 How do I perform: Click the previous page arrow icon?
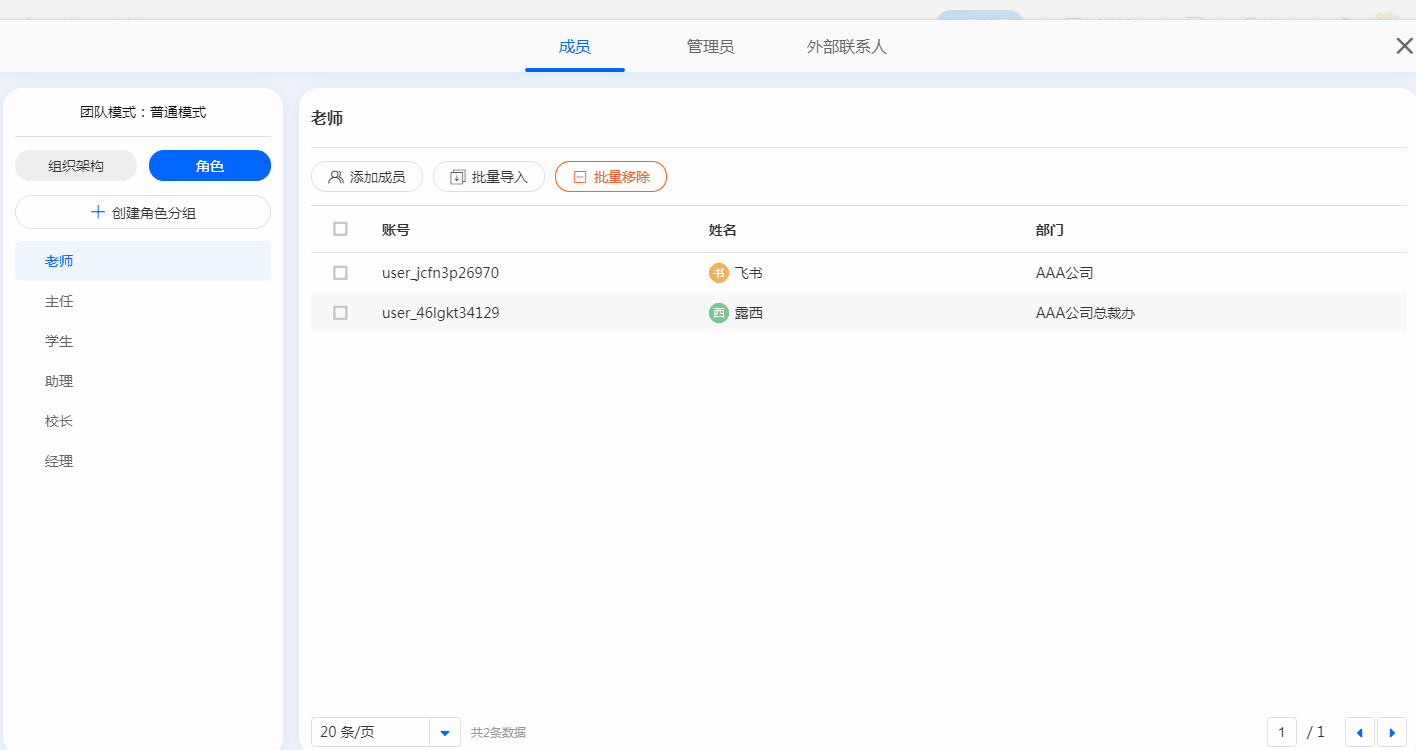pyautogui.click(x=1359, y=732)
